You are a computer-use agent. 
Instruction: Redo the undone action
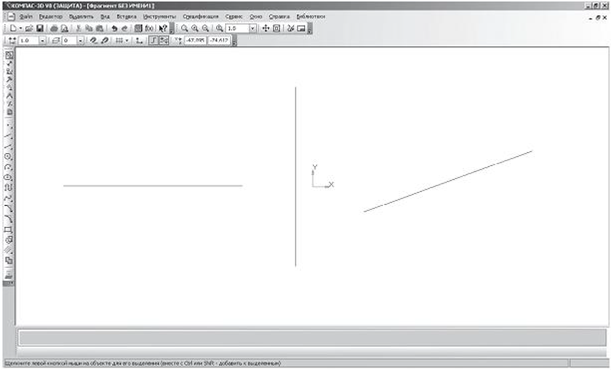point(124,28)
